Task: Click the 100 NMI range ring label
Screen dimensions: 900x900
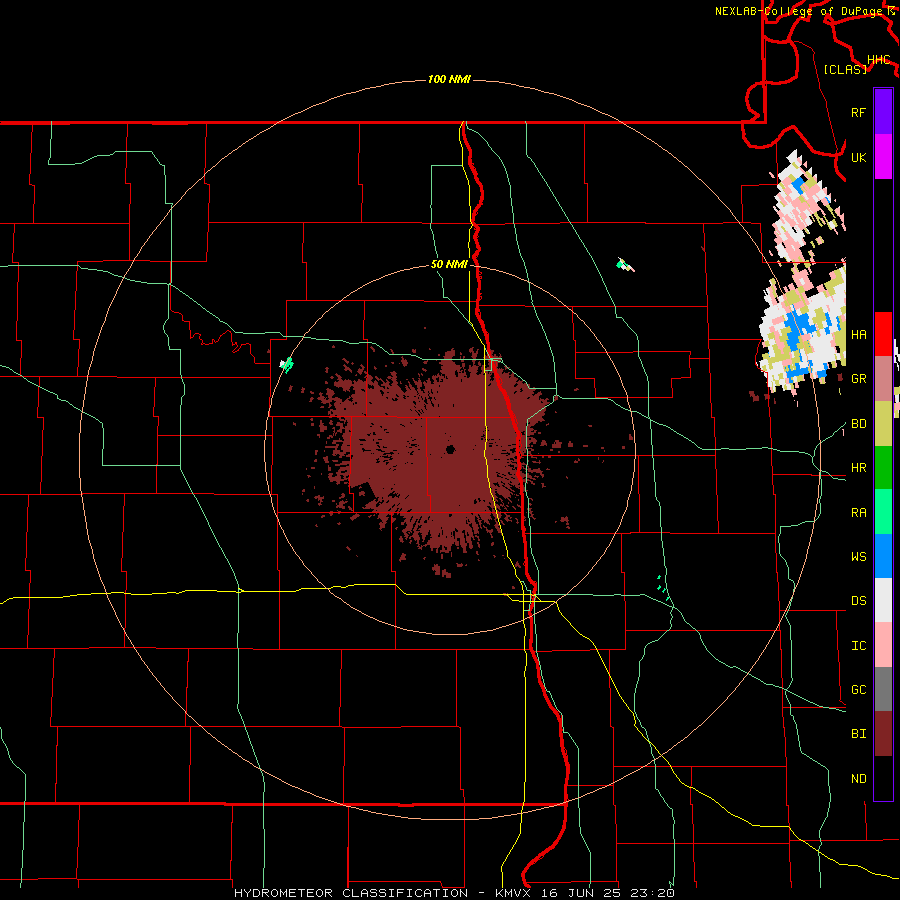Action: tap(449, 79)
